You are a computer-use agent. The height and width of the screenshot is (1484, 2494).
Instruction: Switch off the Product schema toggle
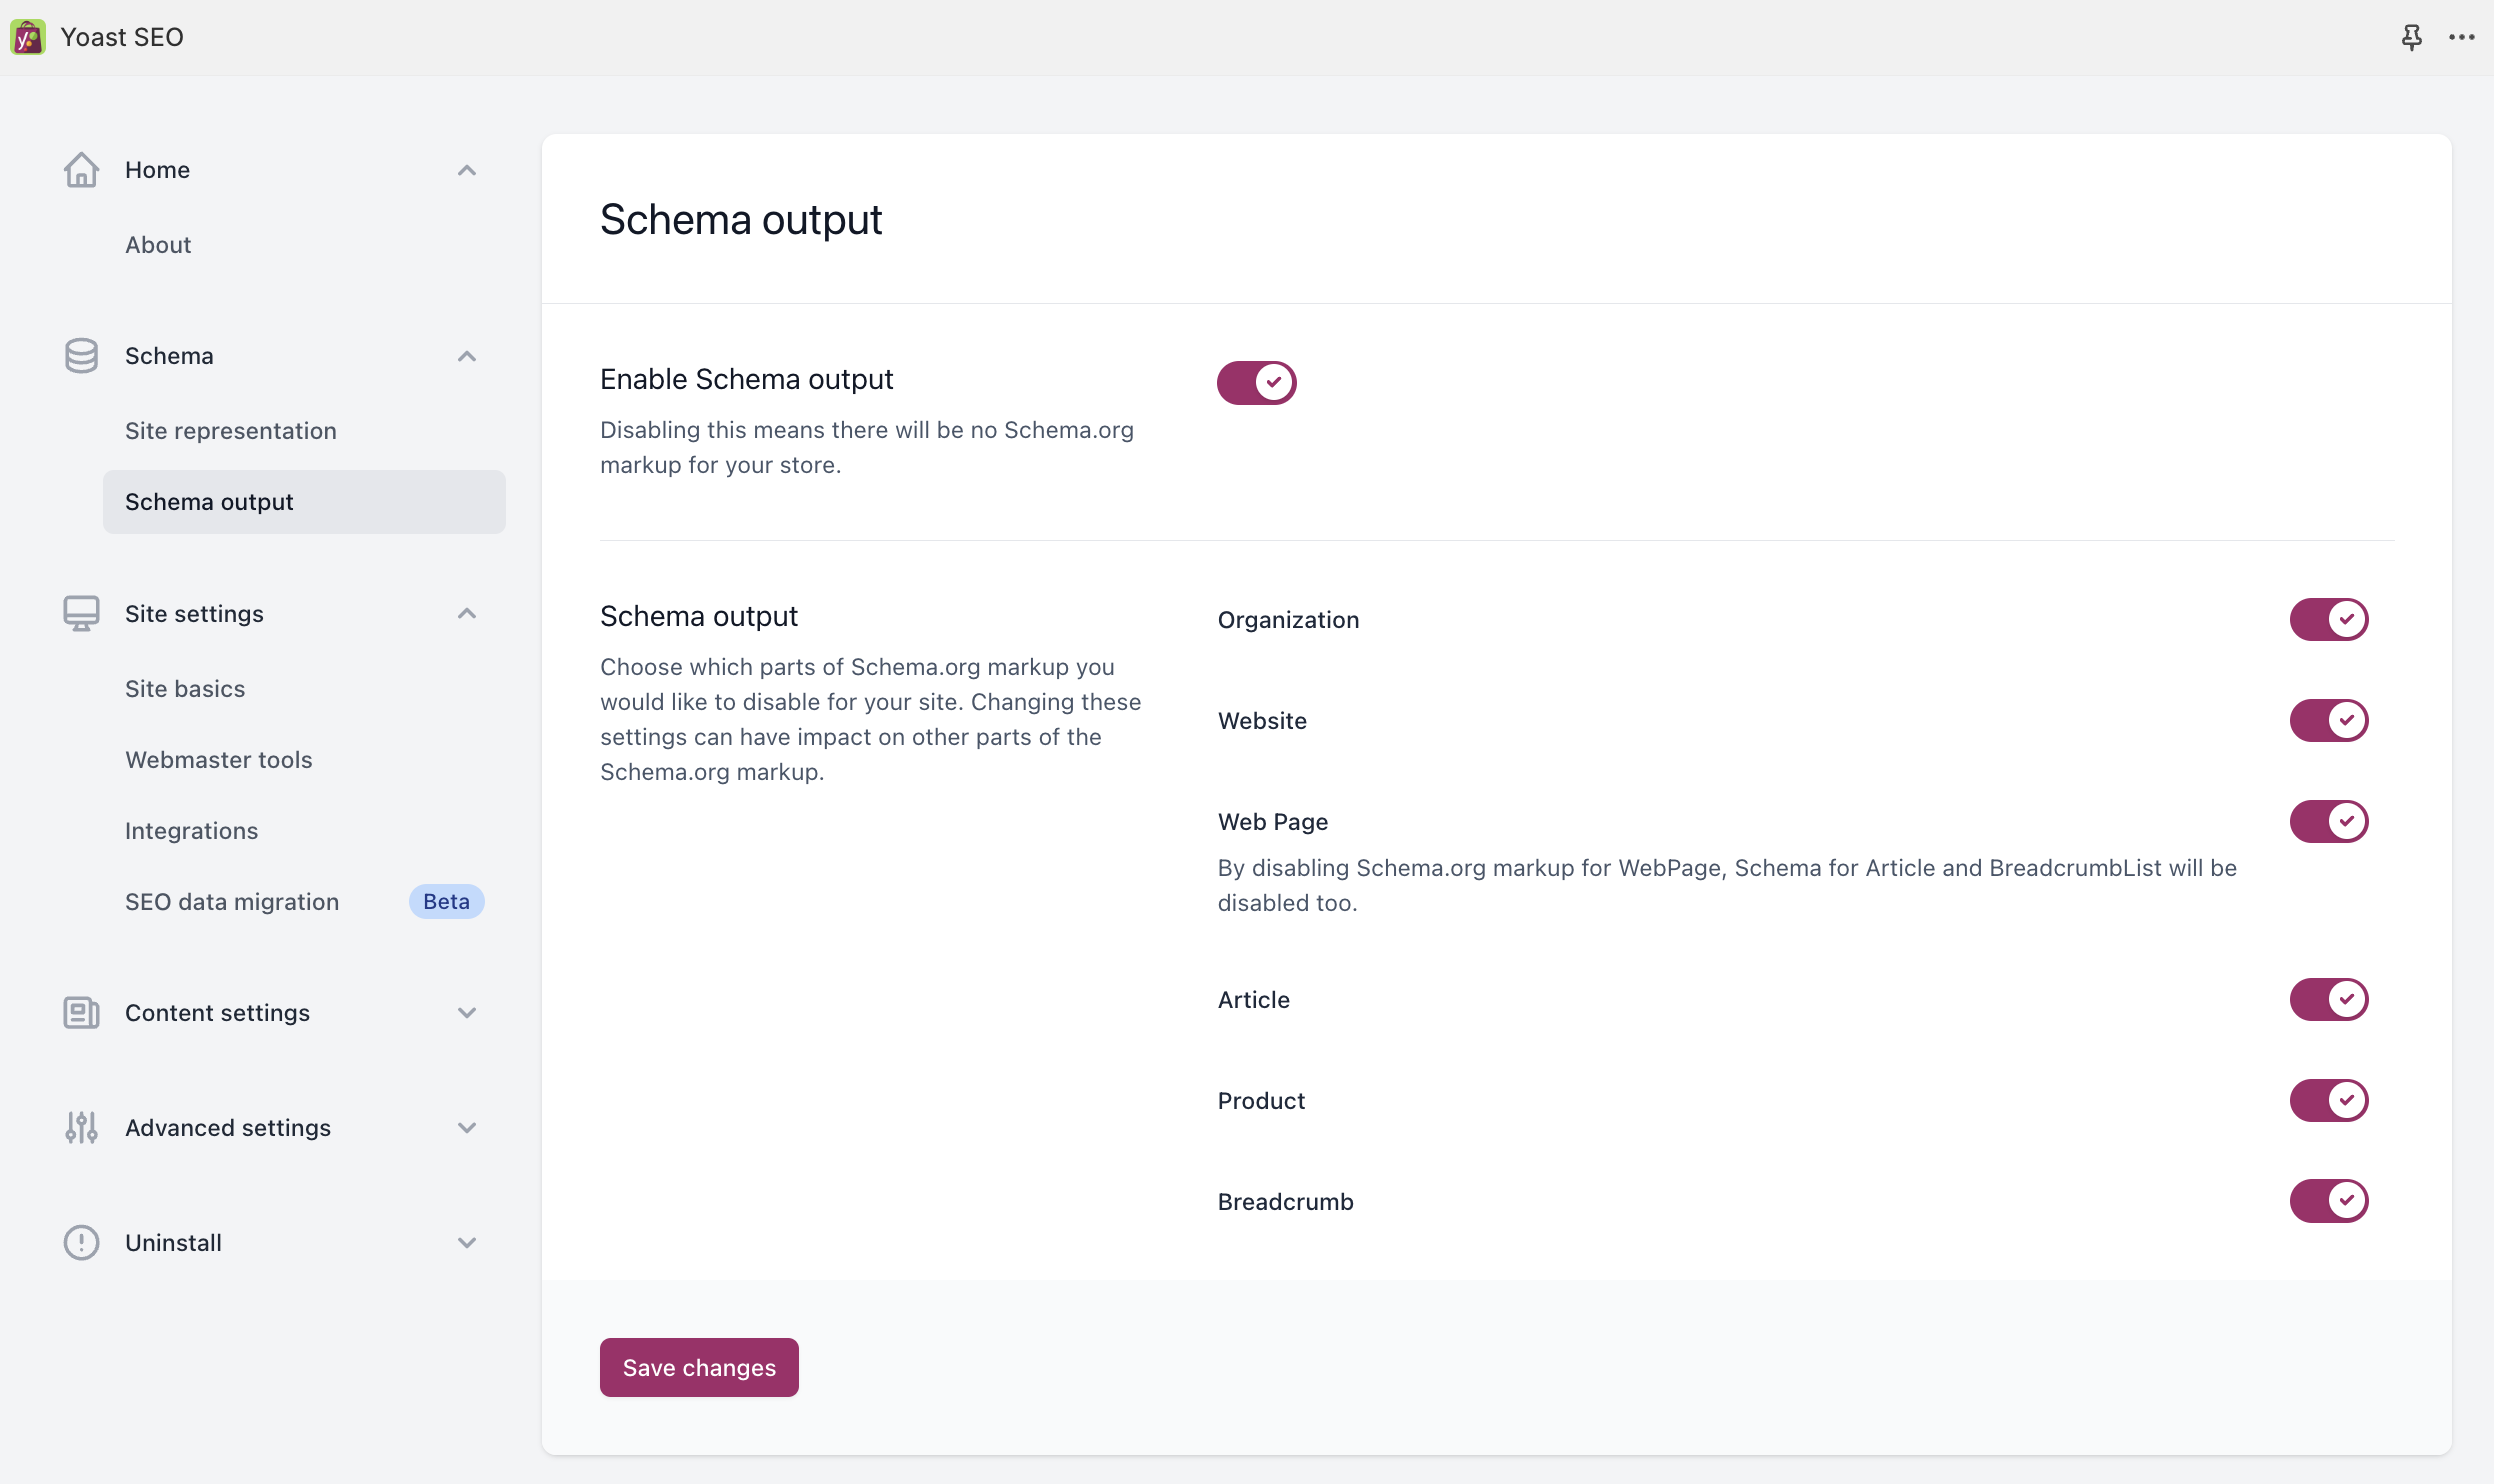point(2328,1100)
